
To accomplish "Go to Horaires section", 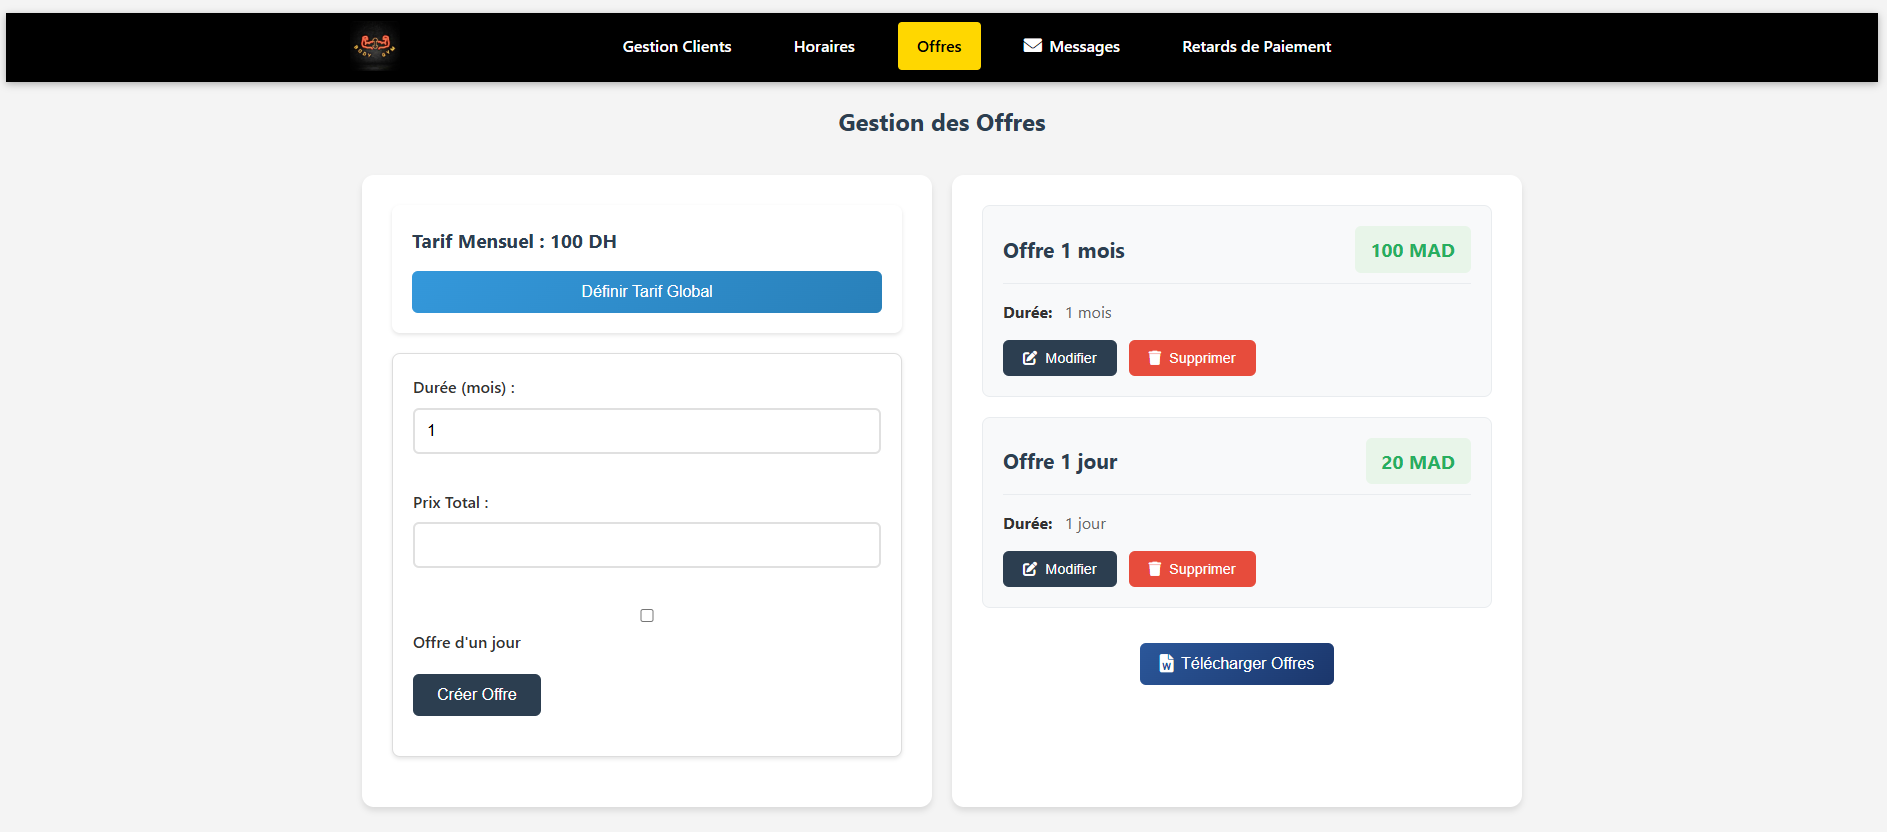I will tap(824, 46).
